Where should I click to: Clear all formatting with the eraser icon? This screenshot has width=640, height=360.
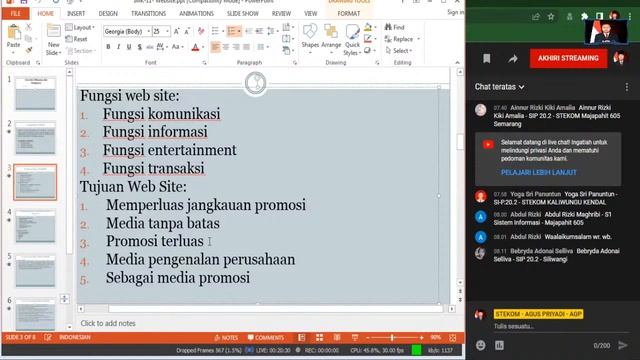(201, 31)
